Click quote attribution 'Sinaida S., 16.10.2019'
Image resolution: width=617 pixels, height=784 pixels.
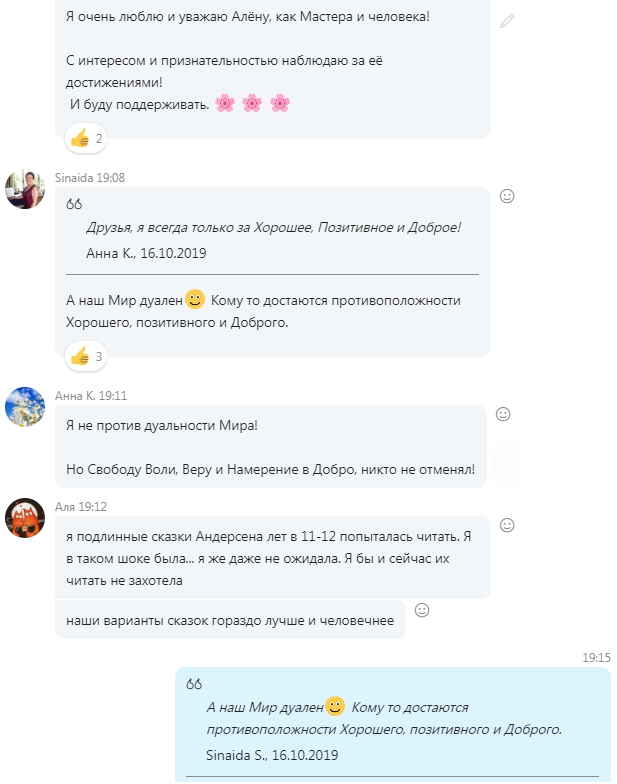272,755
